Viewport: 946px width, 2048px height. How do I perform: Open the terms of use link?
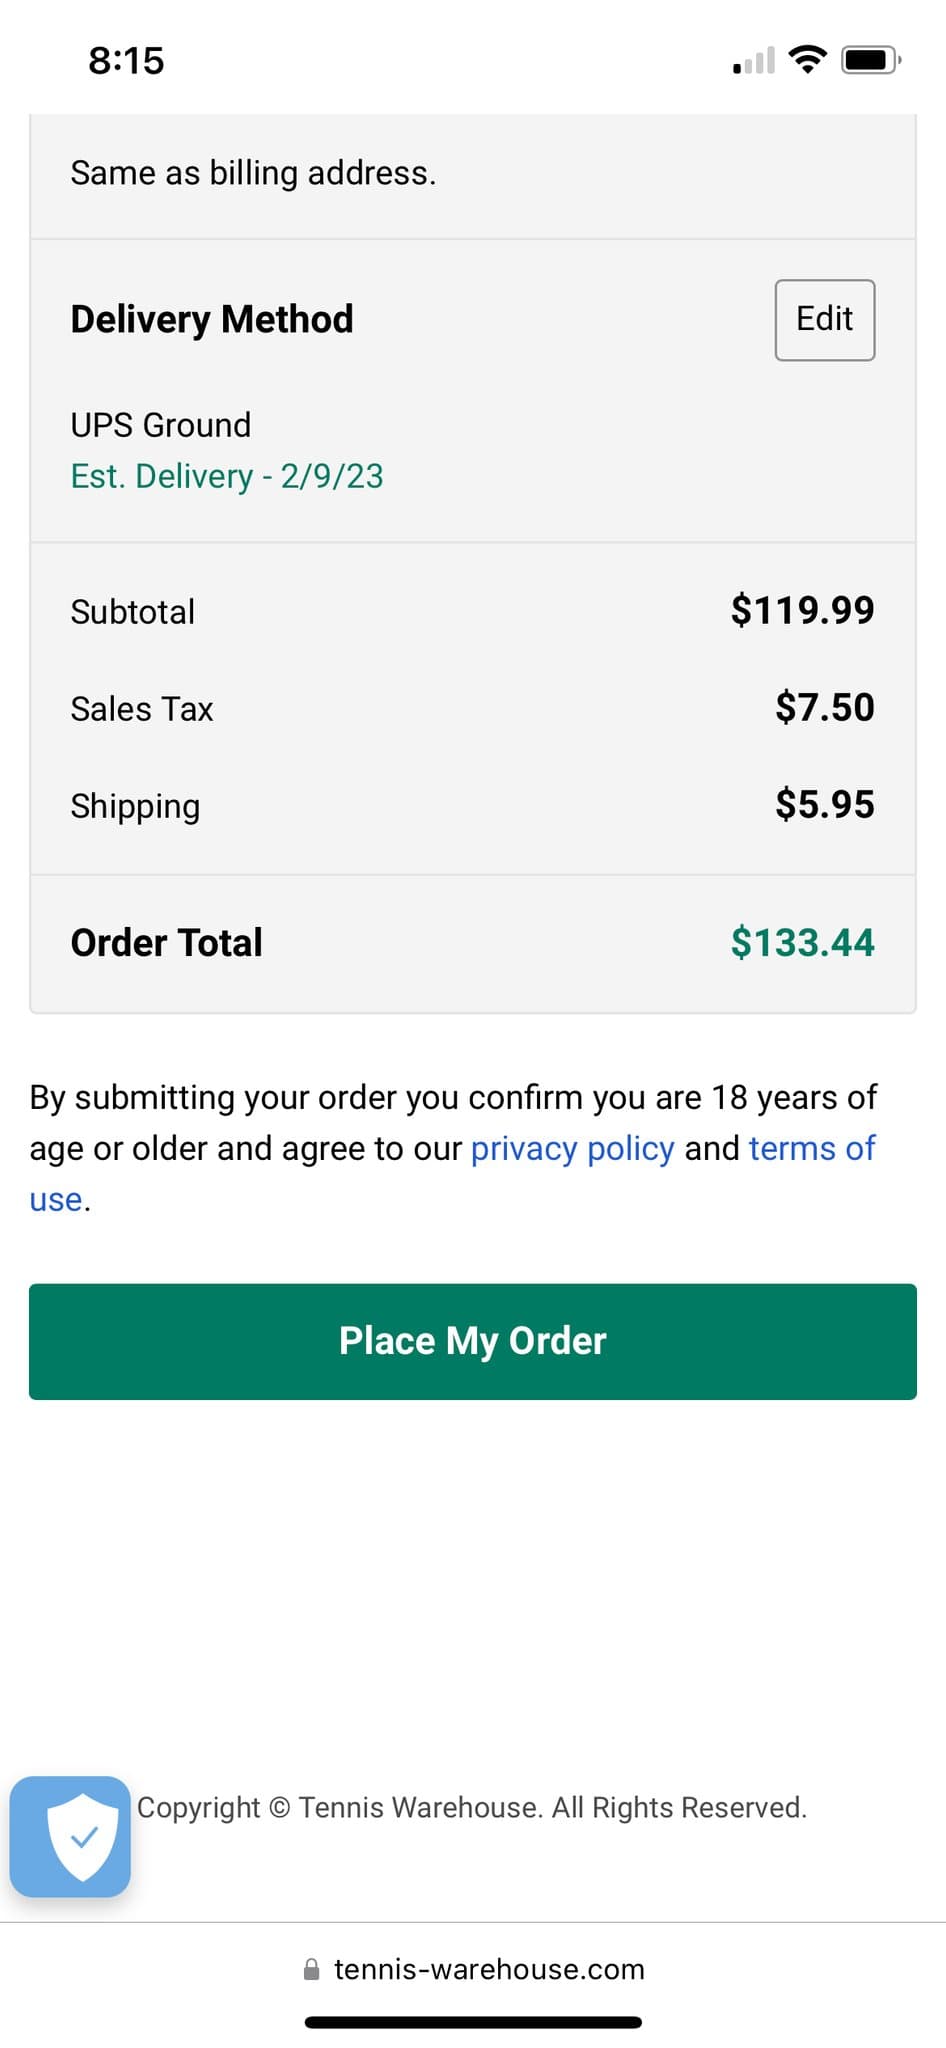click(x=811, y=1148)
